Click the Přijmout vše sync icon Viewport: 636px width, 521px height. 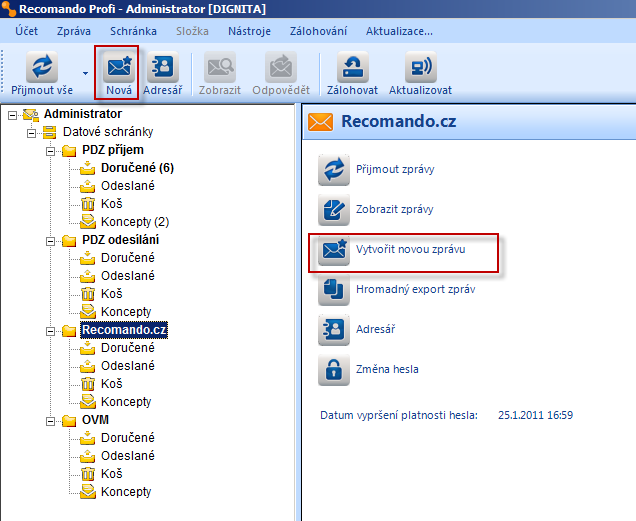[x=42, y=67]
